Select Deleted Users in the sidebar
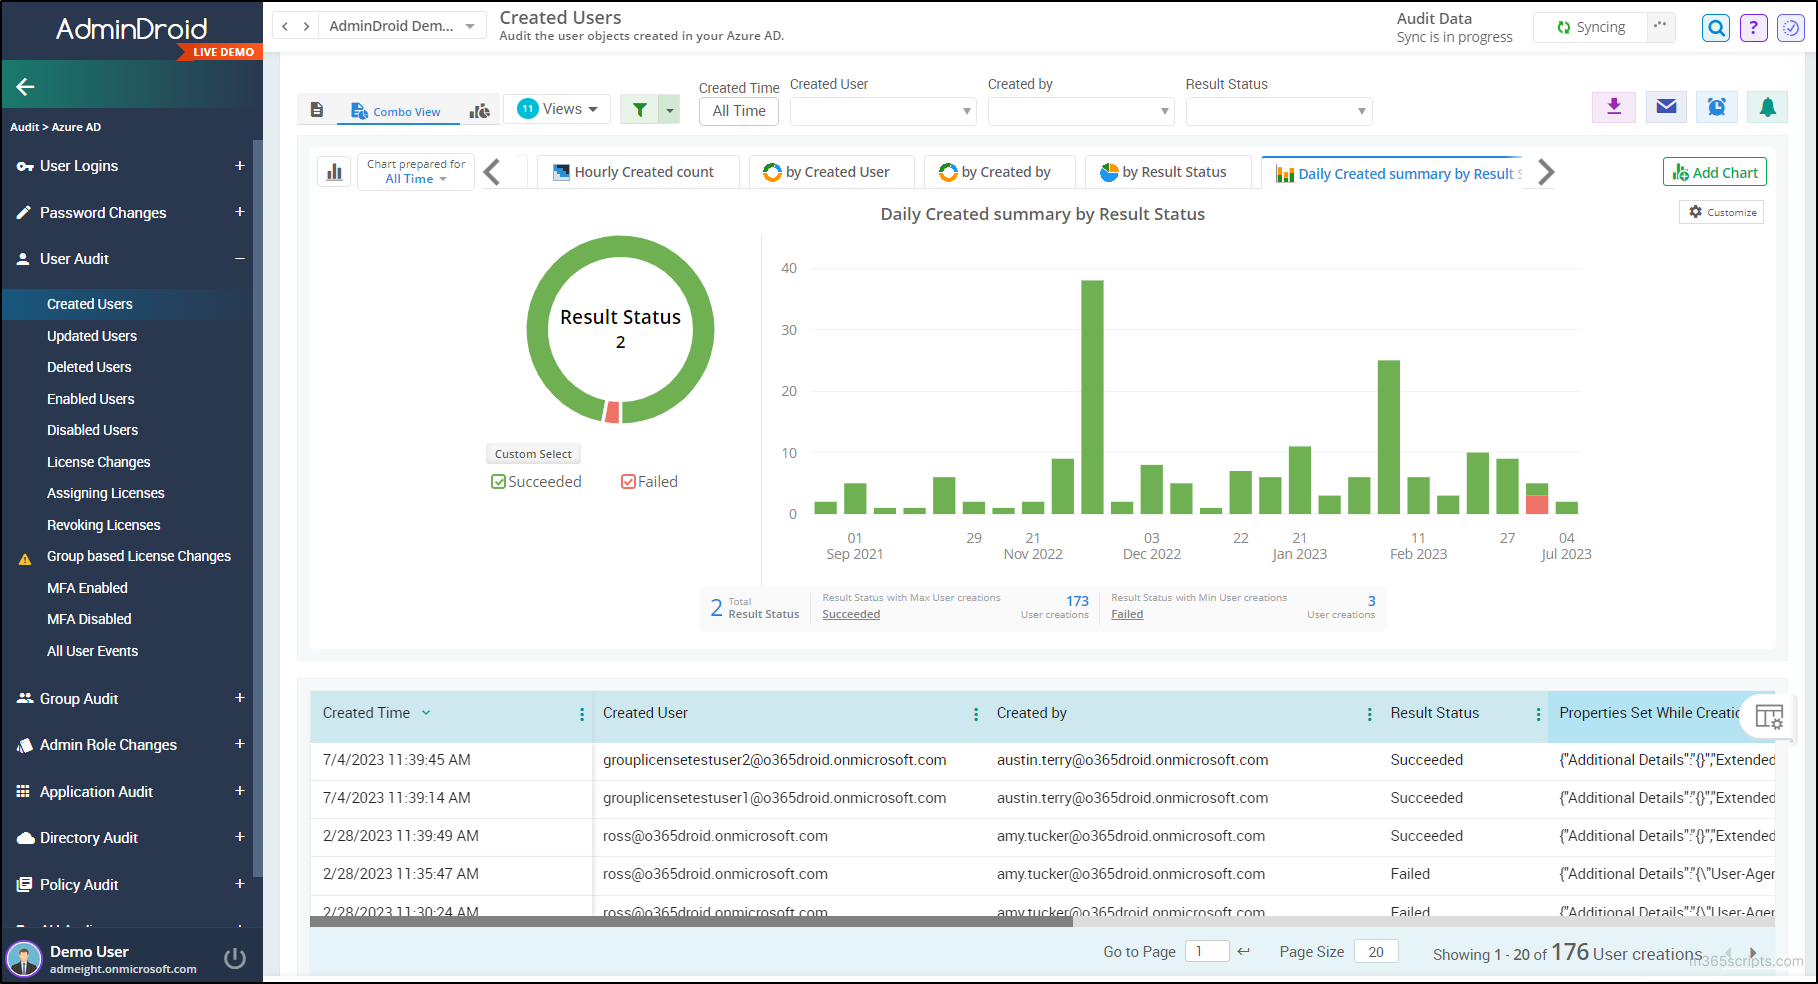 click(x=89, y=367)
